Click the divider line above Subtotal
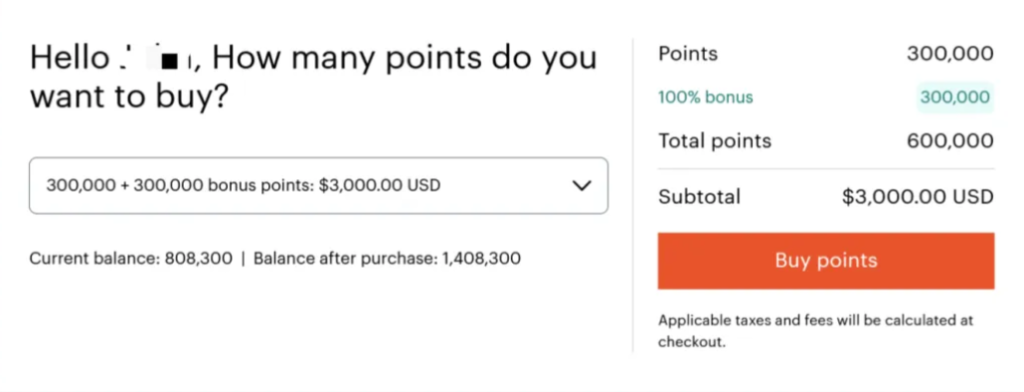1024x392 pixels. tap(826, 169)
